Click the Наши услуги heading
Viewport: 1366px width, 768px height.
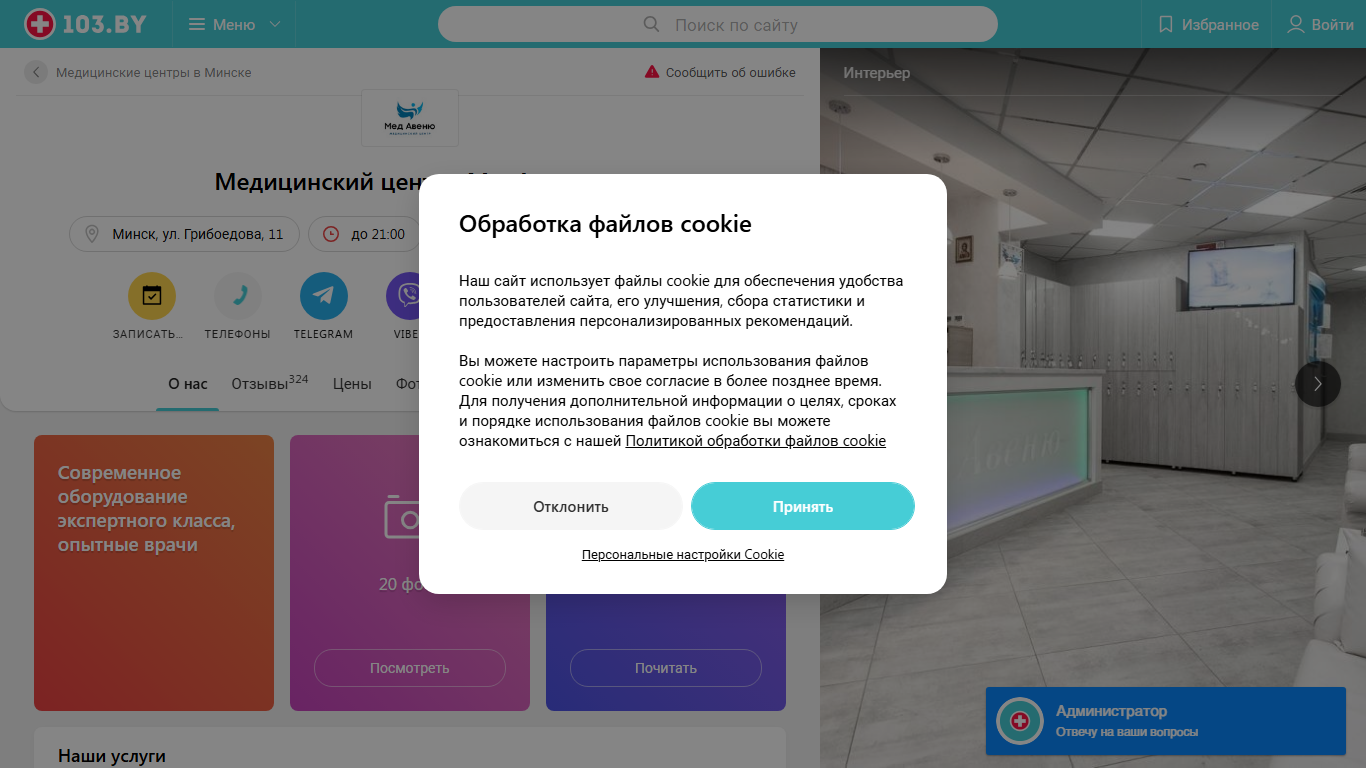pyautogui.click(x=112, y=756)
